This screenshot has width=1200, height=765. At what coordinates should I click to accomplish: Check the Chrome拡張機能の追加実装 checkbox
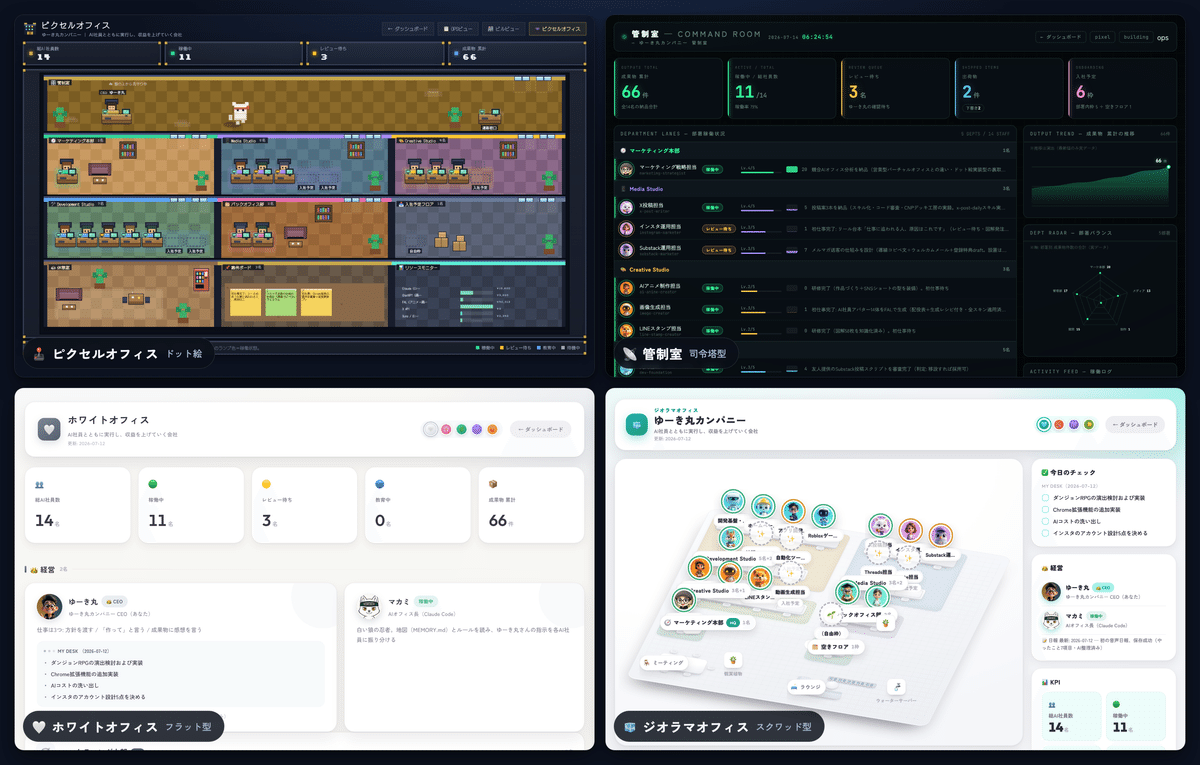pyautogui.click(x=1046, y=509)
